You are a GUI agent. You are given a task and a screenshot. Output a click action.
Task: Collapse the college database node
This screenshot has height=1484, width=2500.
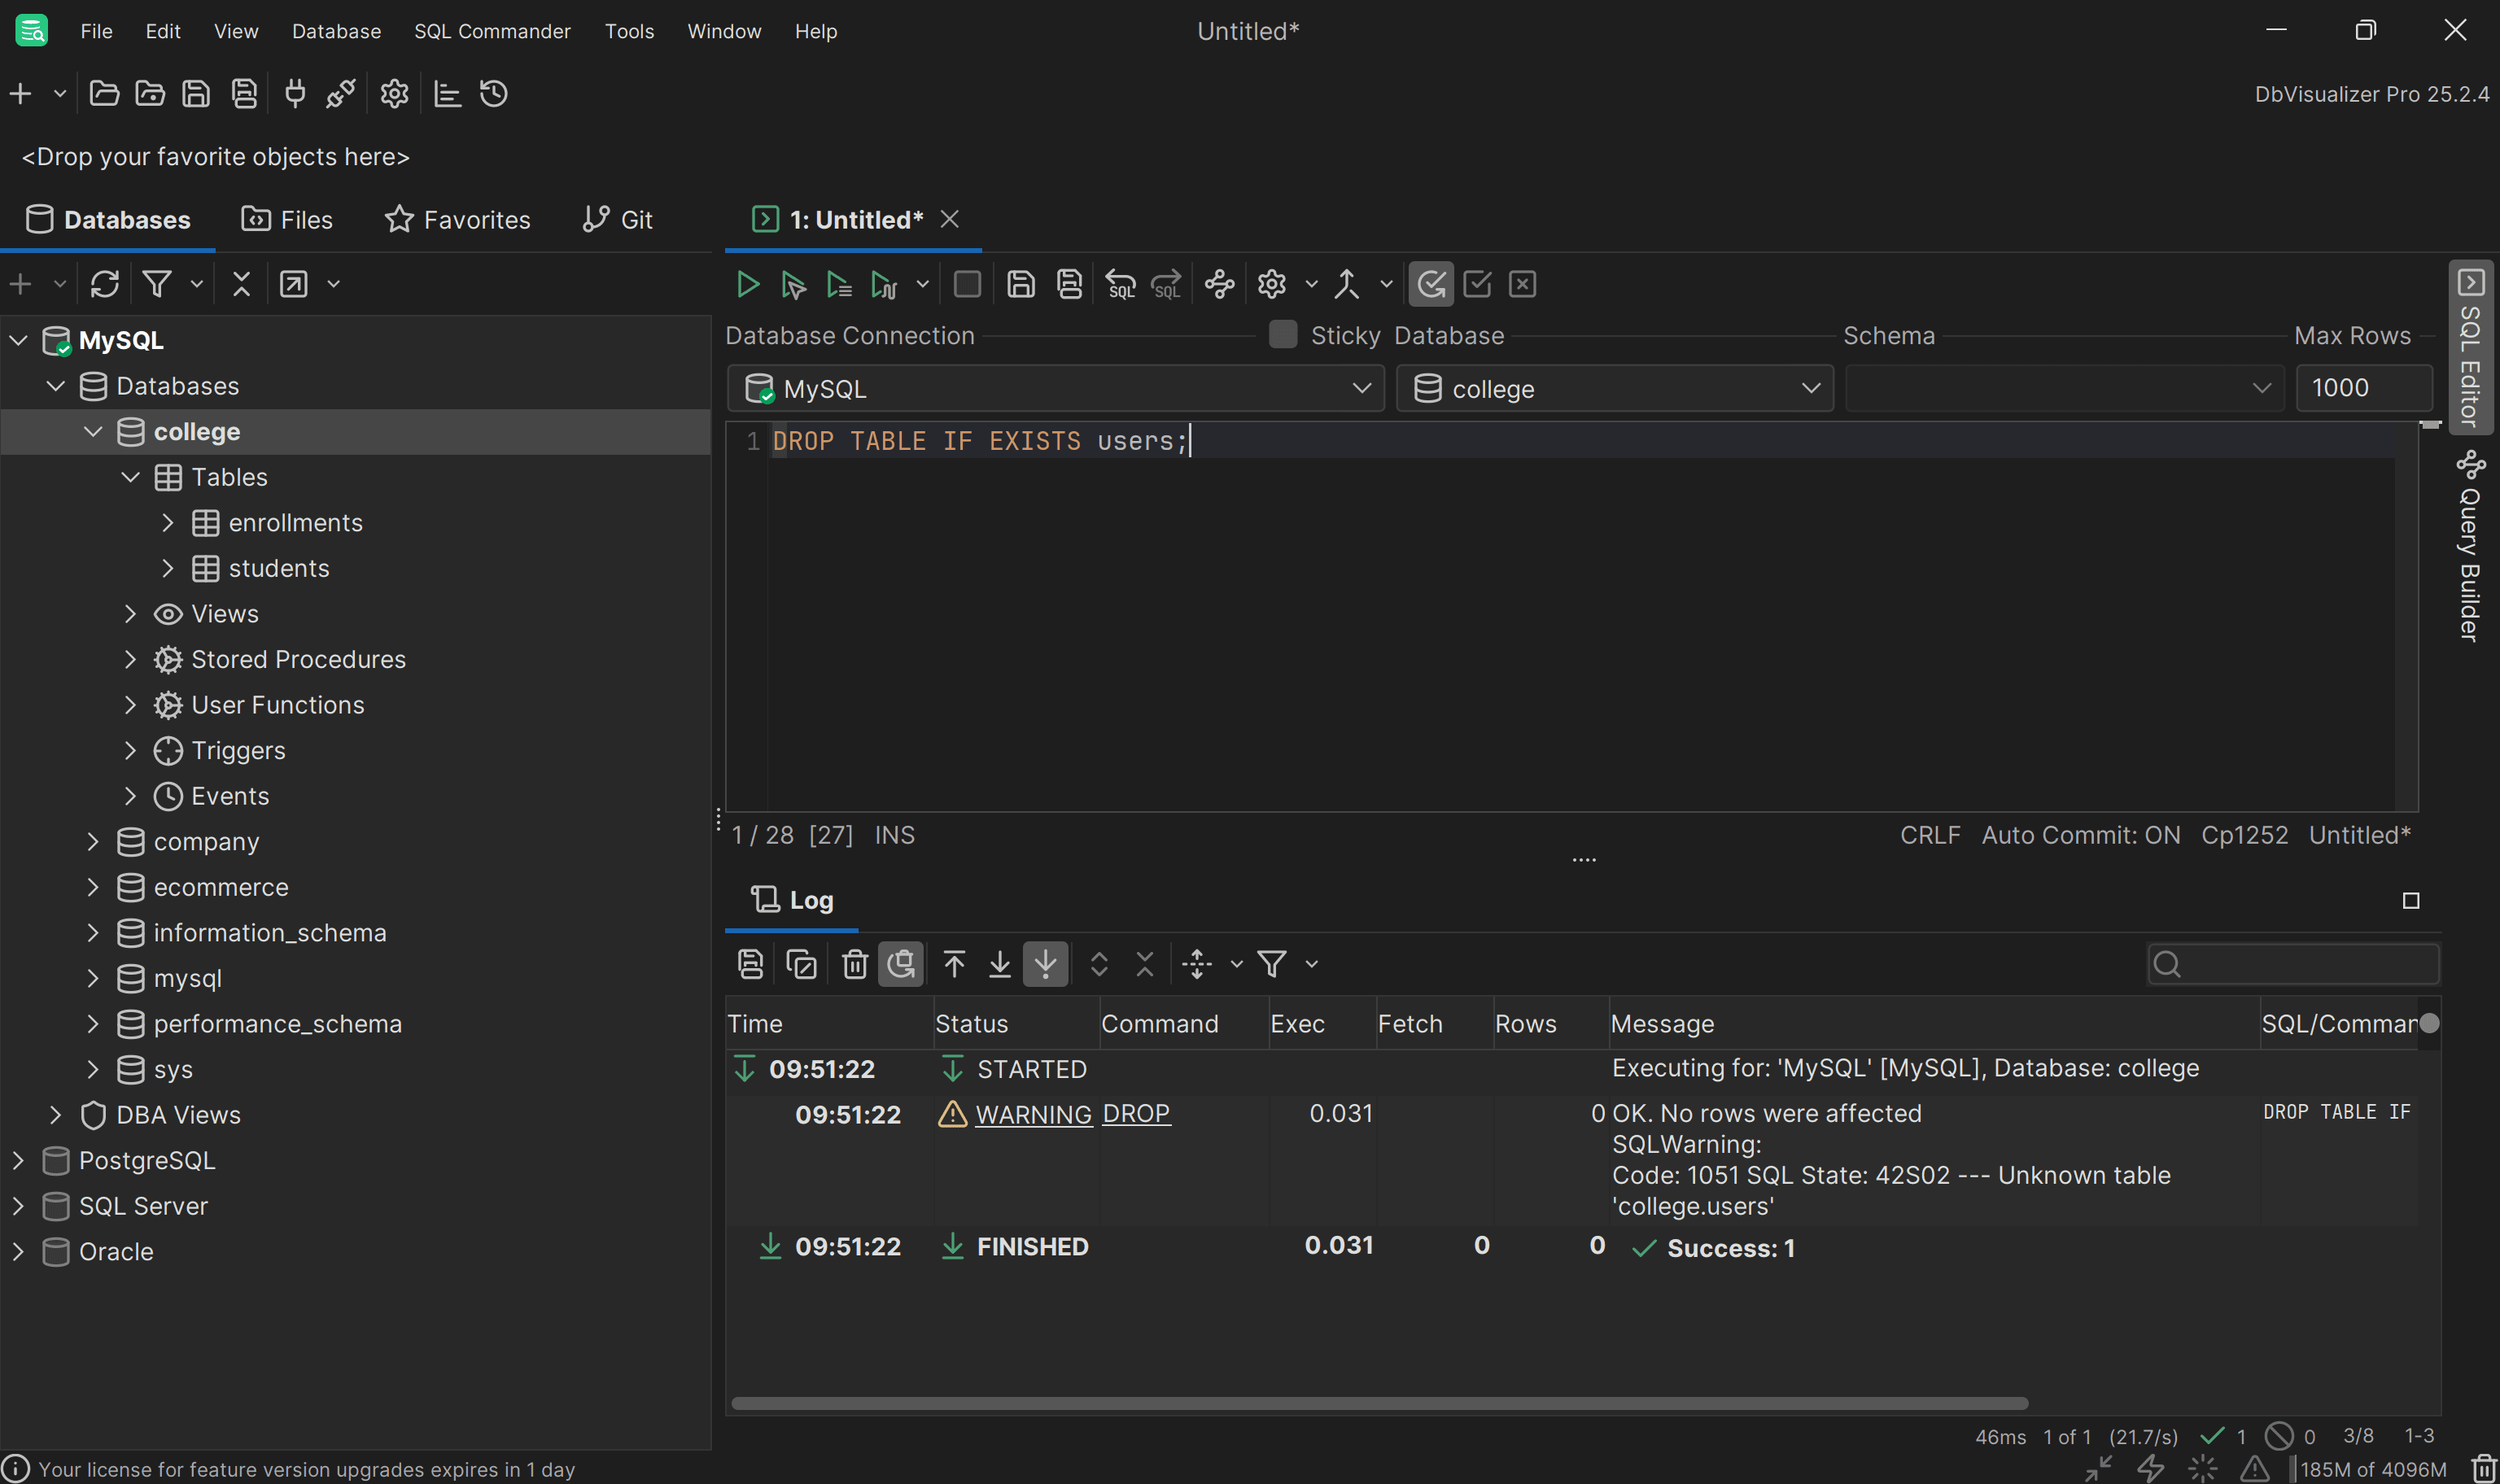[x=93, y=432]
